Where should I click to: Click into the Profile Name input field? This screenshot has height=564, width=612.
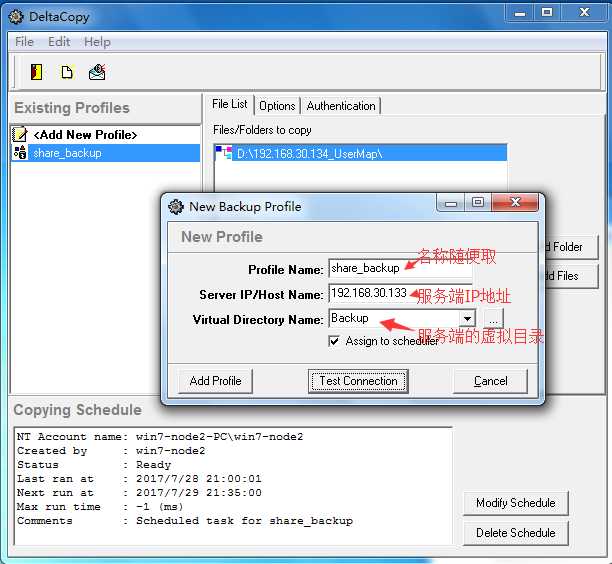pyautogui.click(x=400, y=269)
